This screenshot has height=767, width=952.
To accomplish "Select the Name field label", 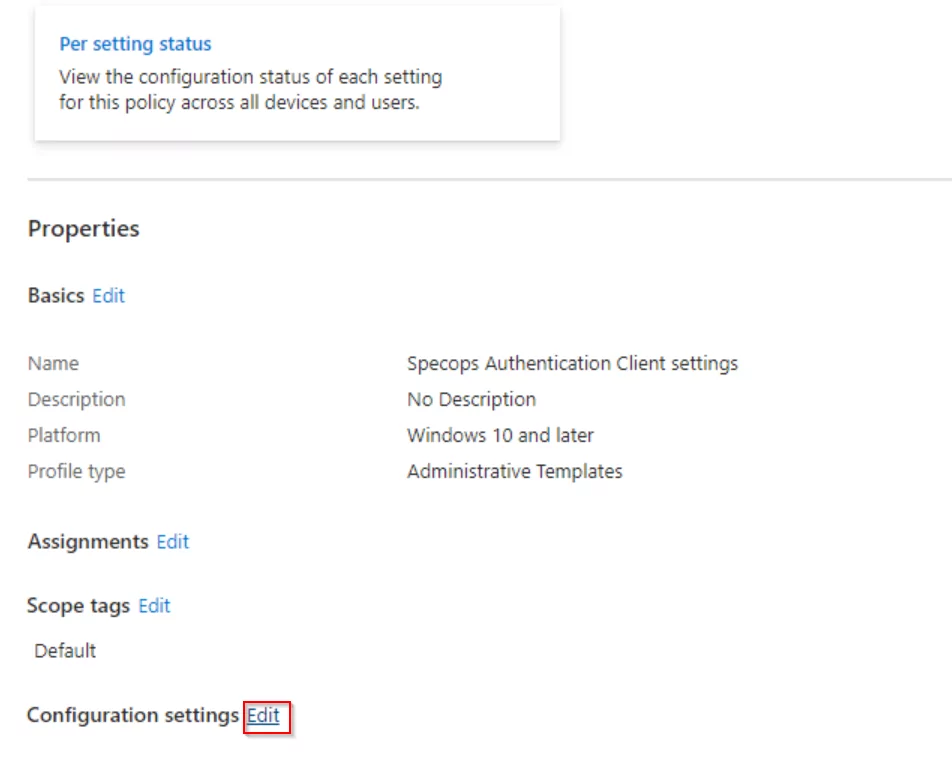I will pyautogui.click(x=53, y=363).
